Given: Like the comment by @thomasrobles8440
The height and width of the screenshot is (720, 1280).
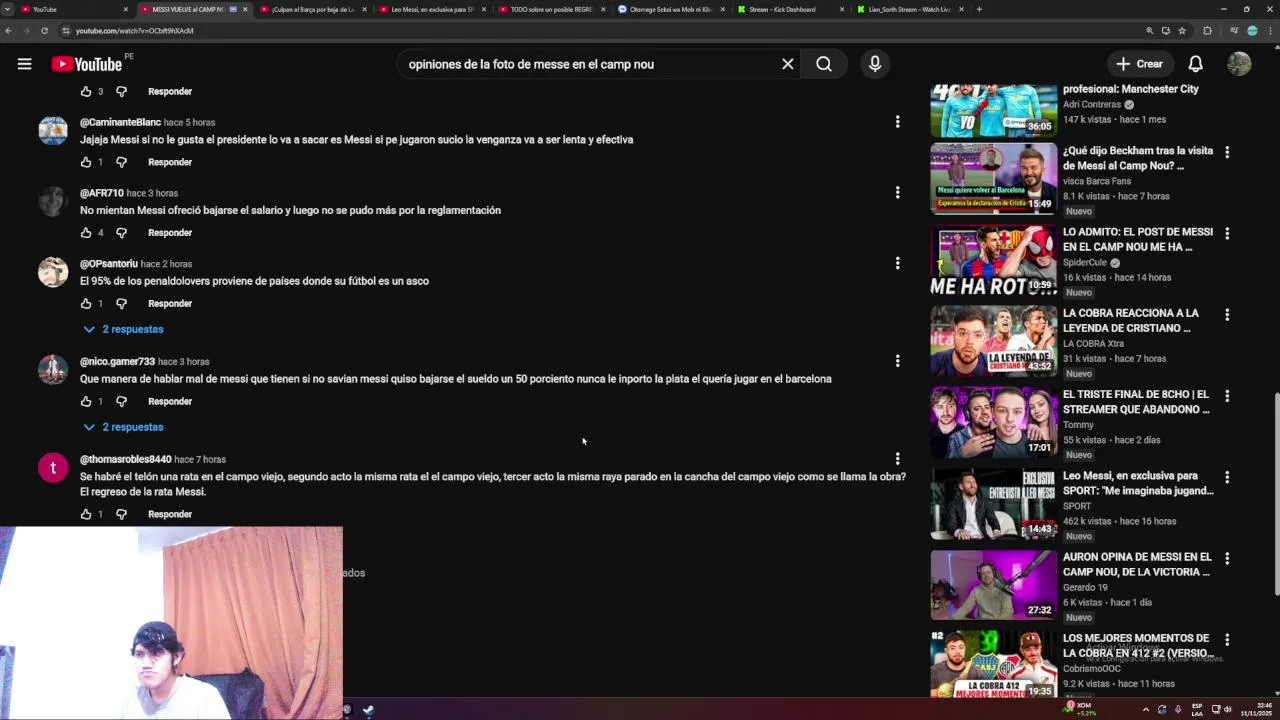Looking at the screenshot, I should [86, 514].
